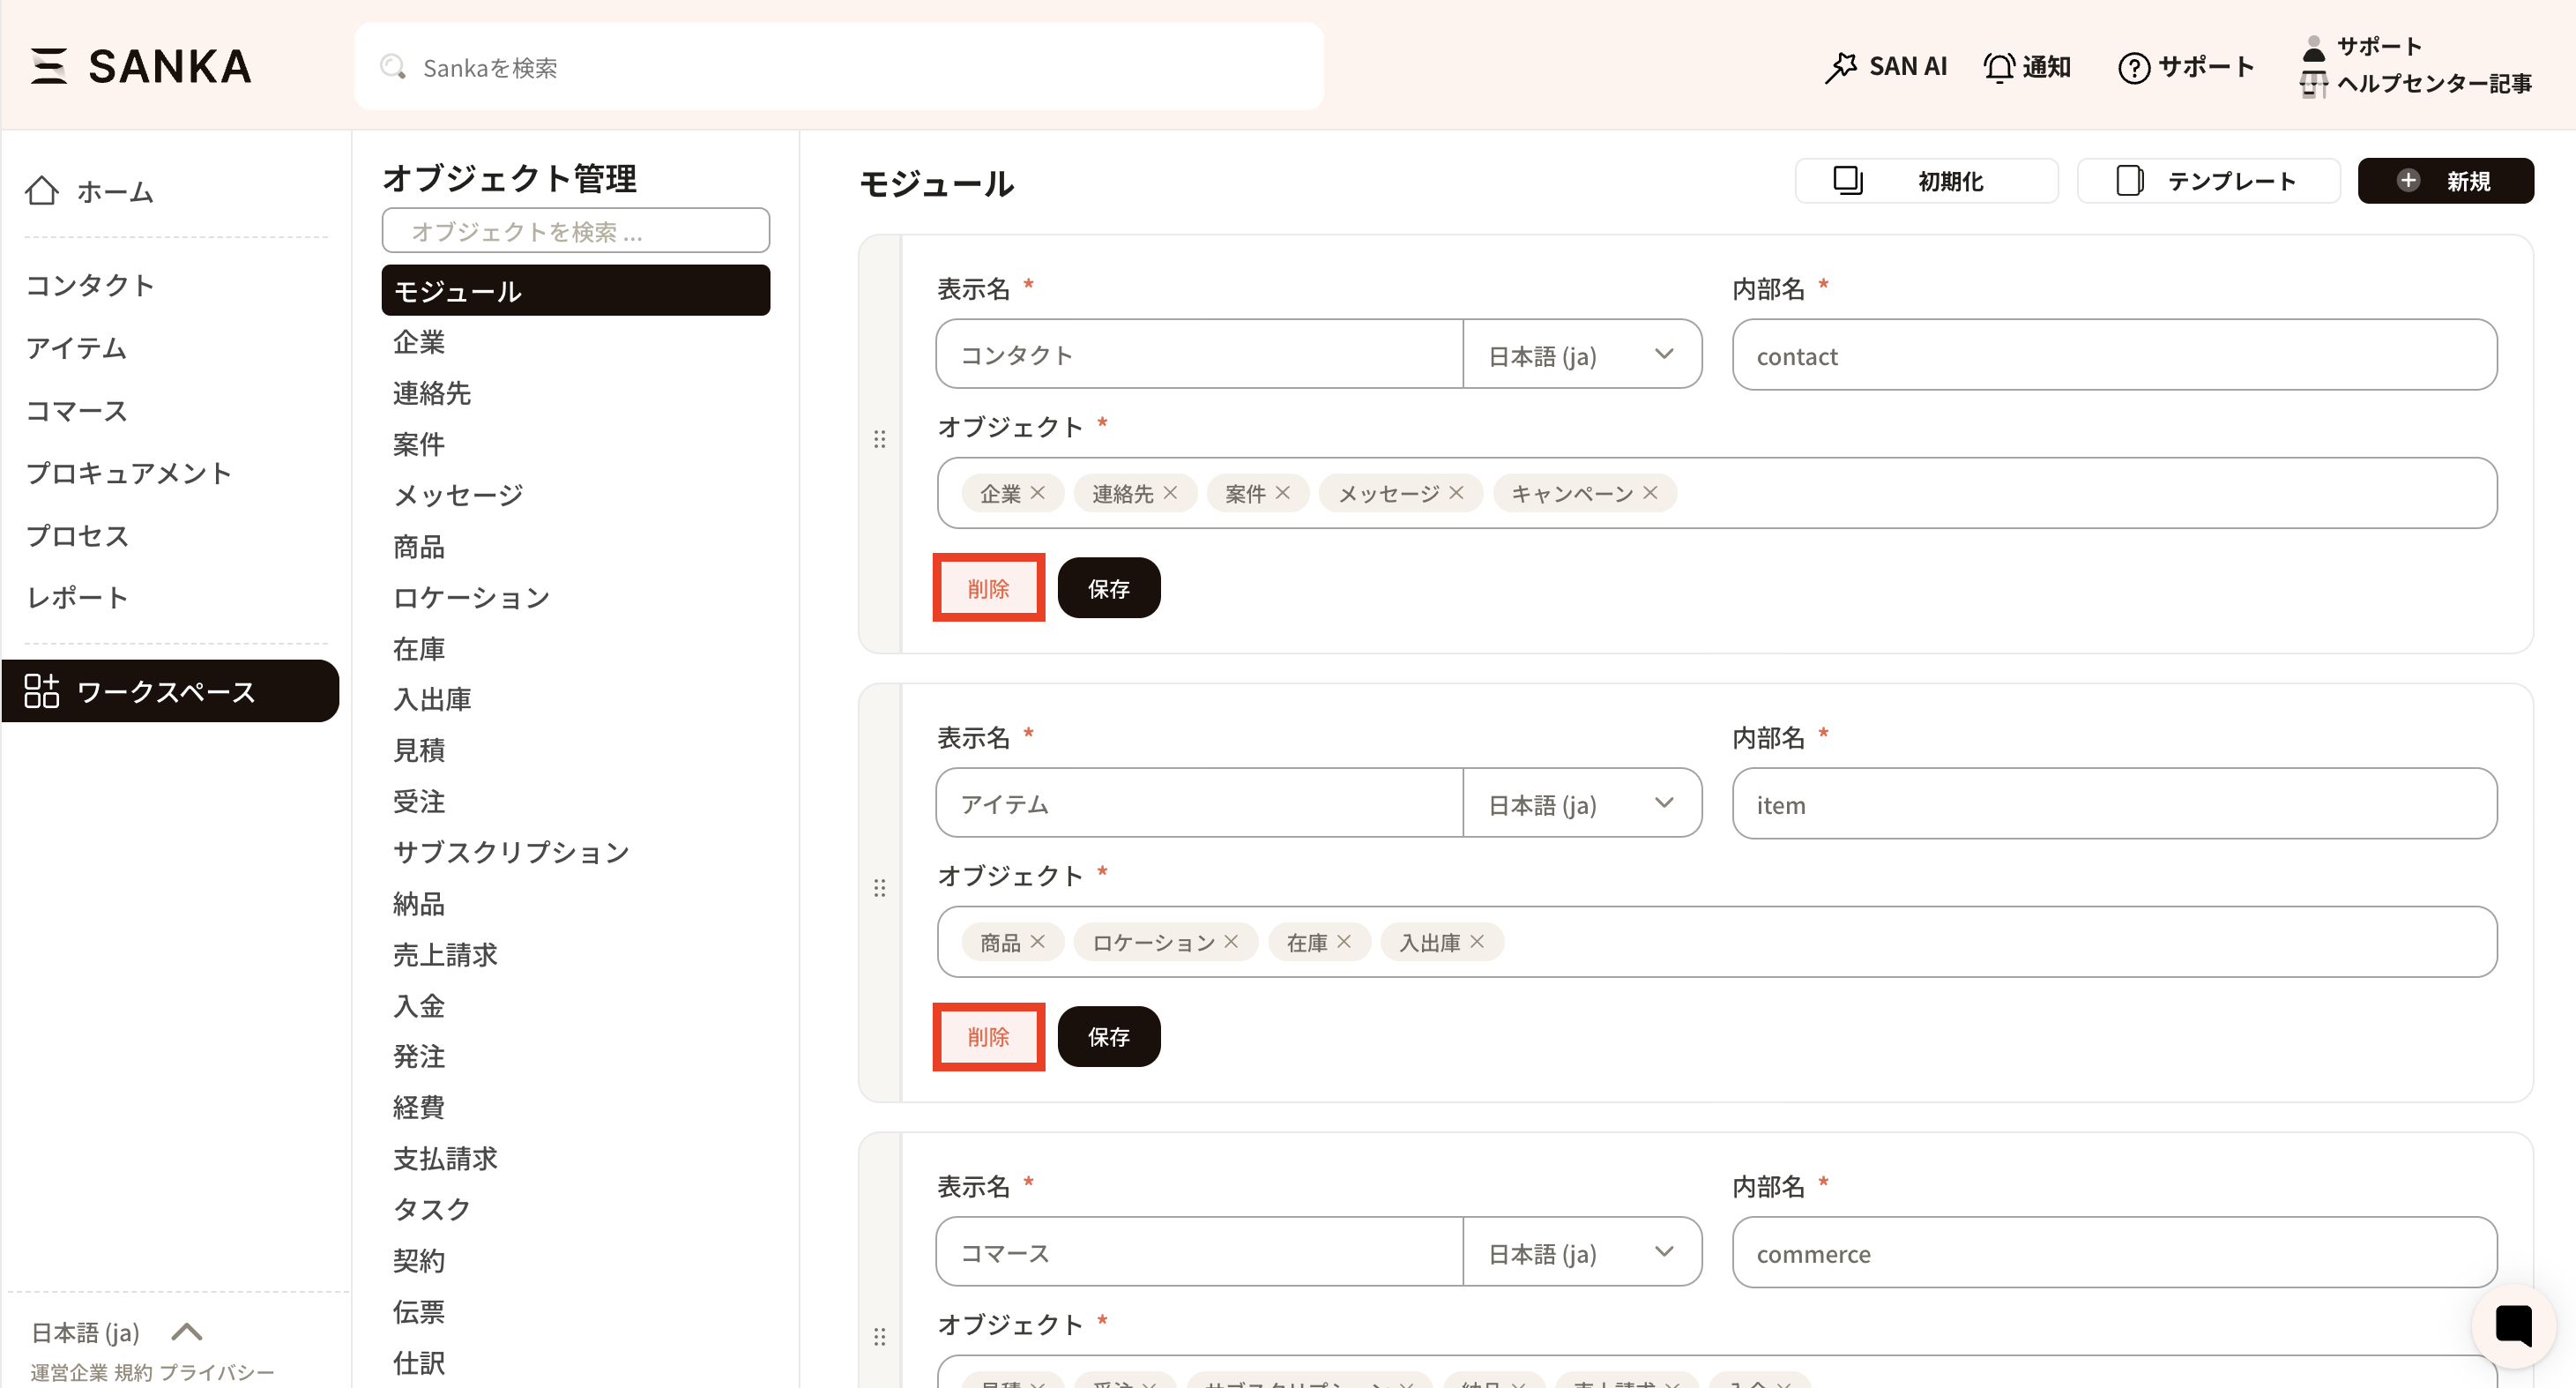2576x1388 pixels.
Task: Delete the コンタクト module with 削除
Action: [x=988, y=588]
